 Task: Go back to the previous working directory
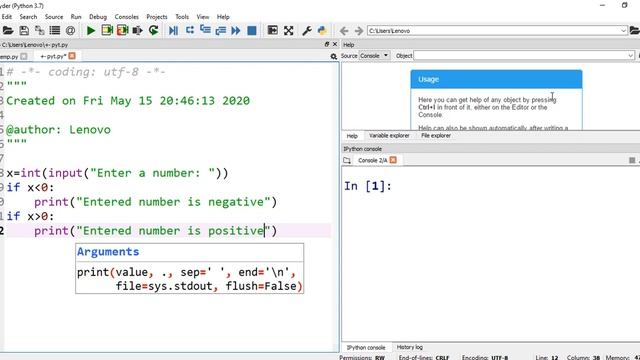344,31
